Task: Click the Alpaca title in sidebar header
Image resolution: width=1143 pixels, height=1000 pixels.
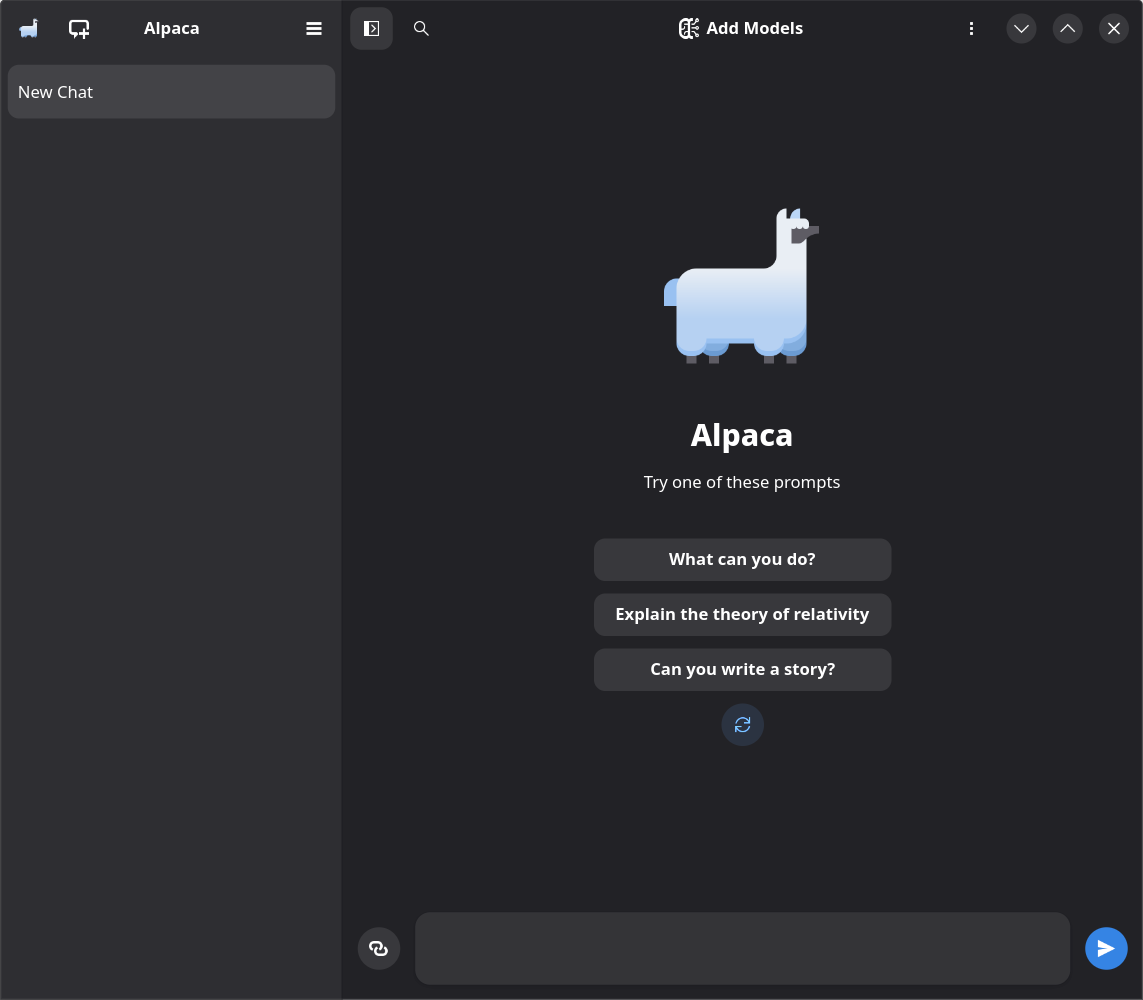Action: click(x=171, y=28)
